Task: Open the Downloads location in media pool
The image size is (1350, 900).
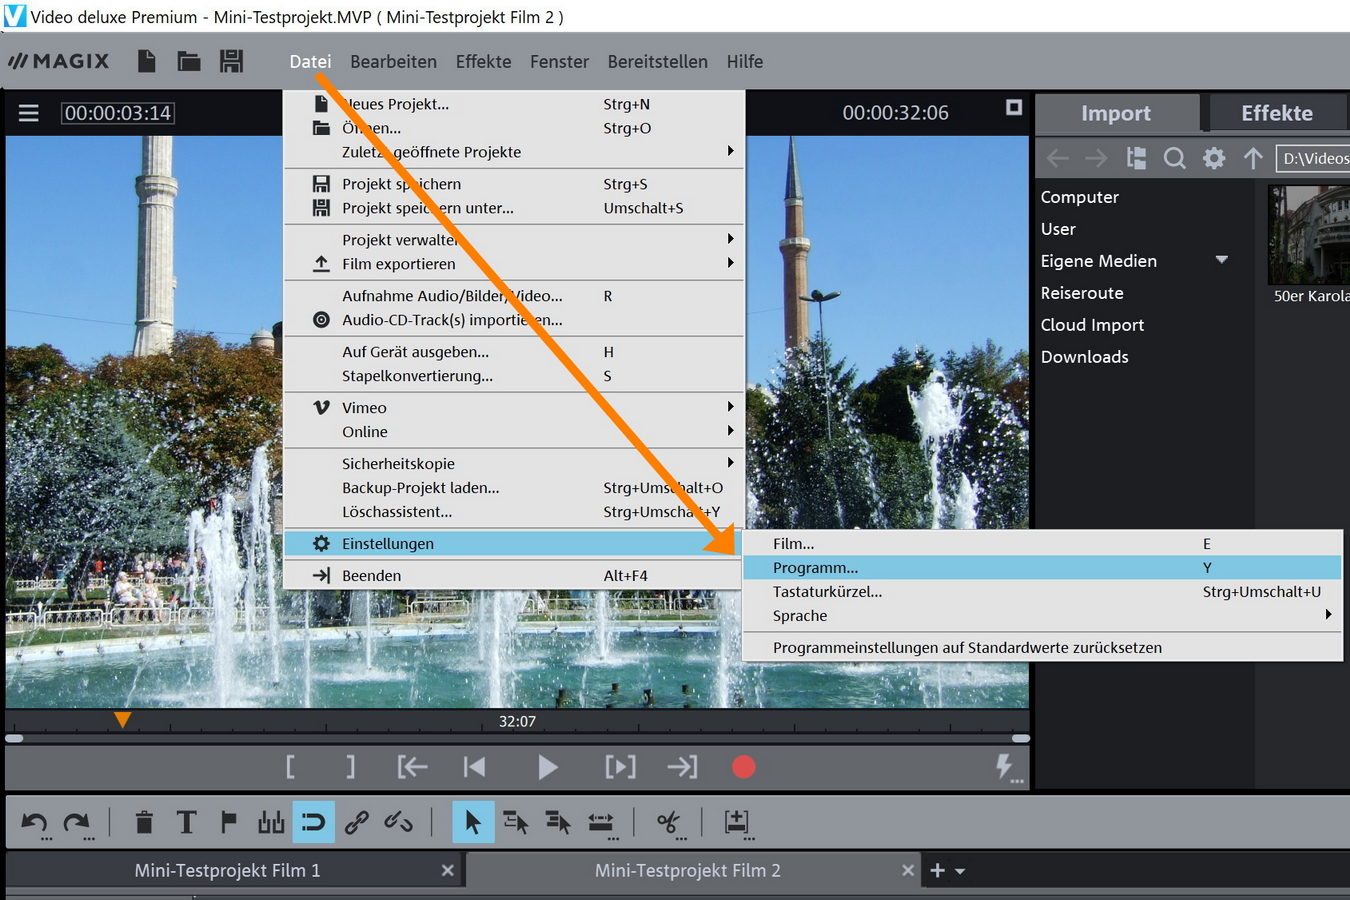Action: coord(1084,356)
